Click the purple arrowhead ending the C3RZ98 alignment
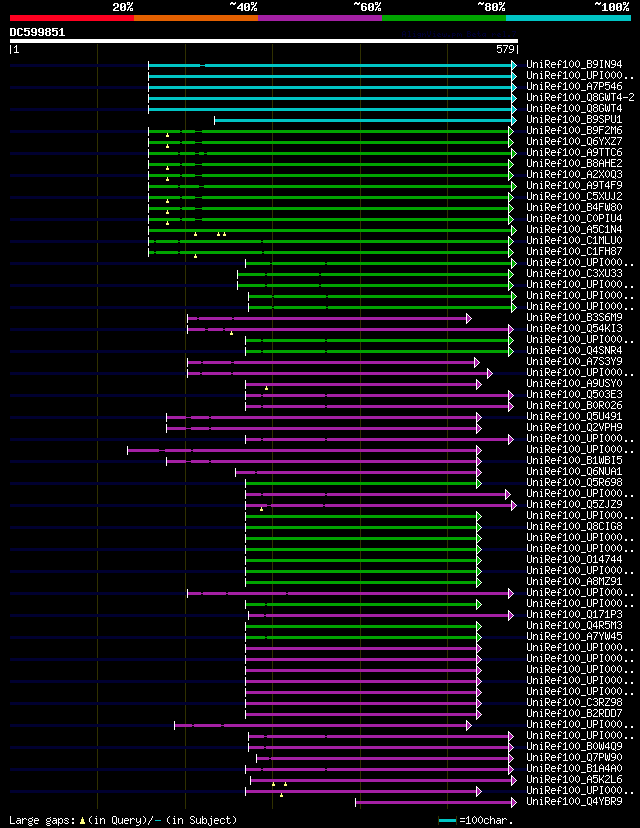 479,703
